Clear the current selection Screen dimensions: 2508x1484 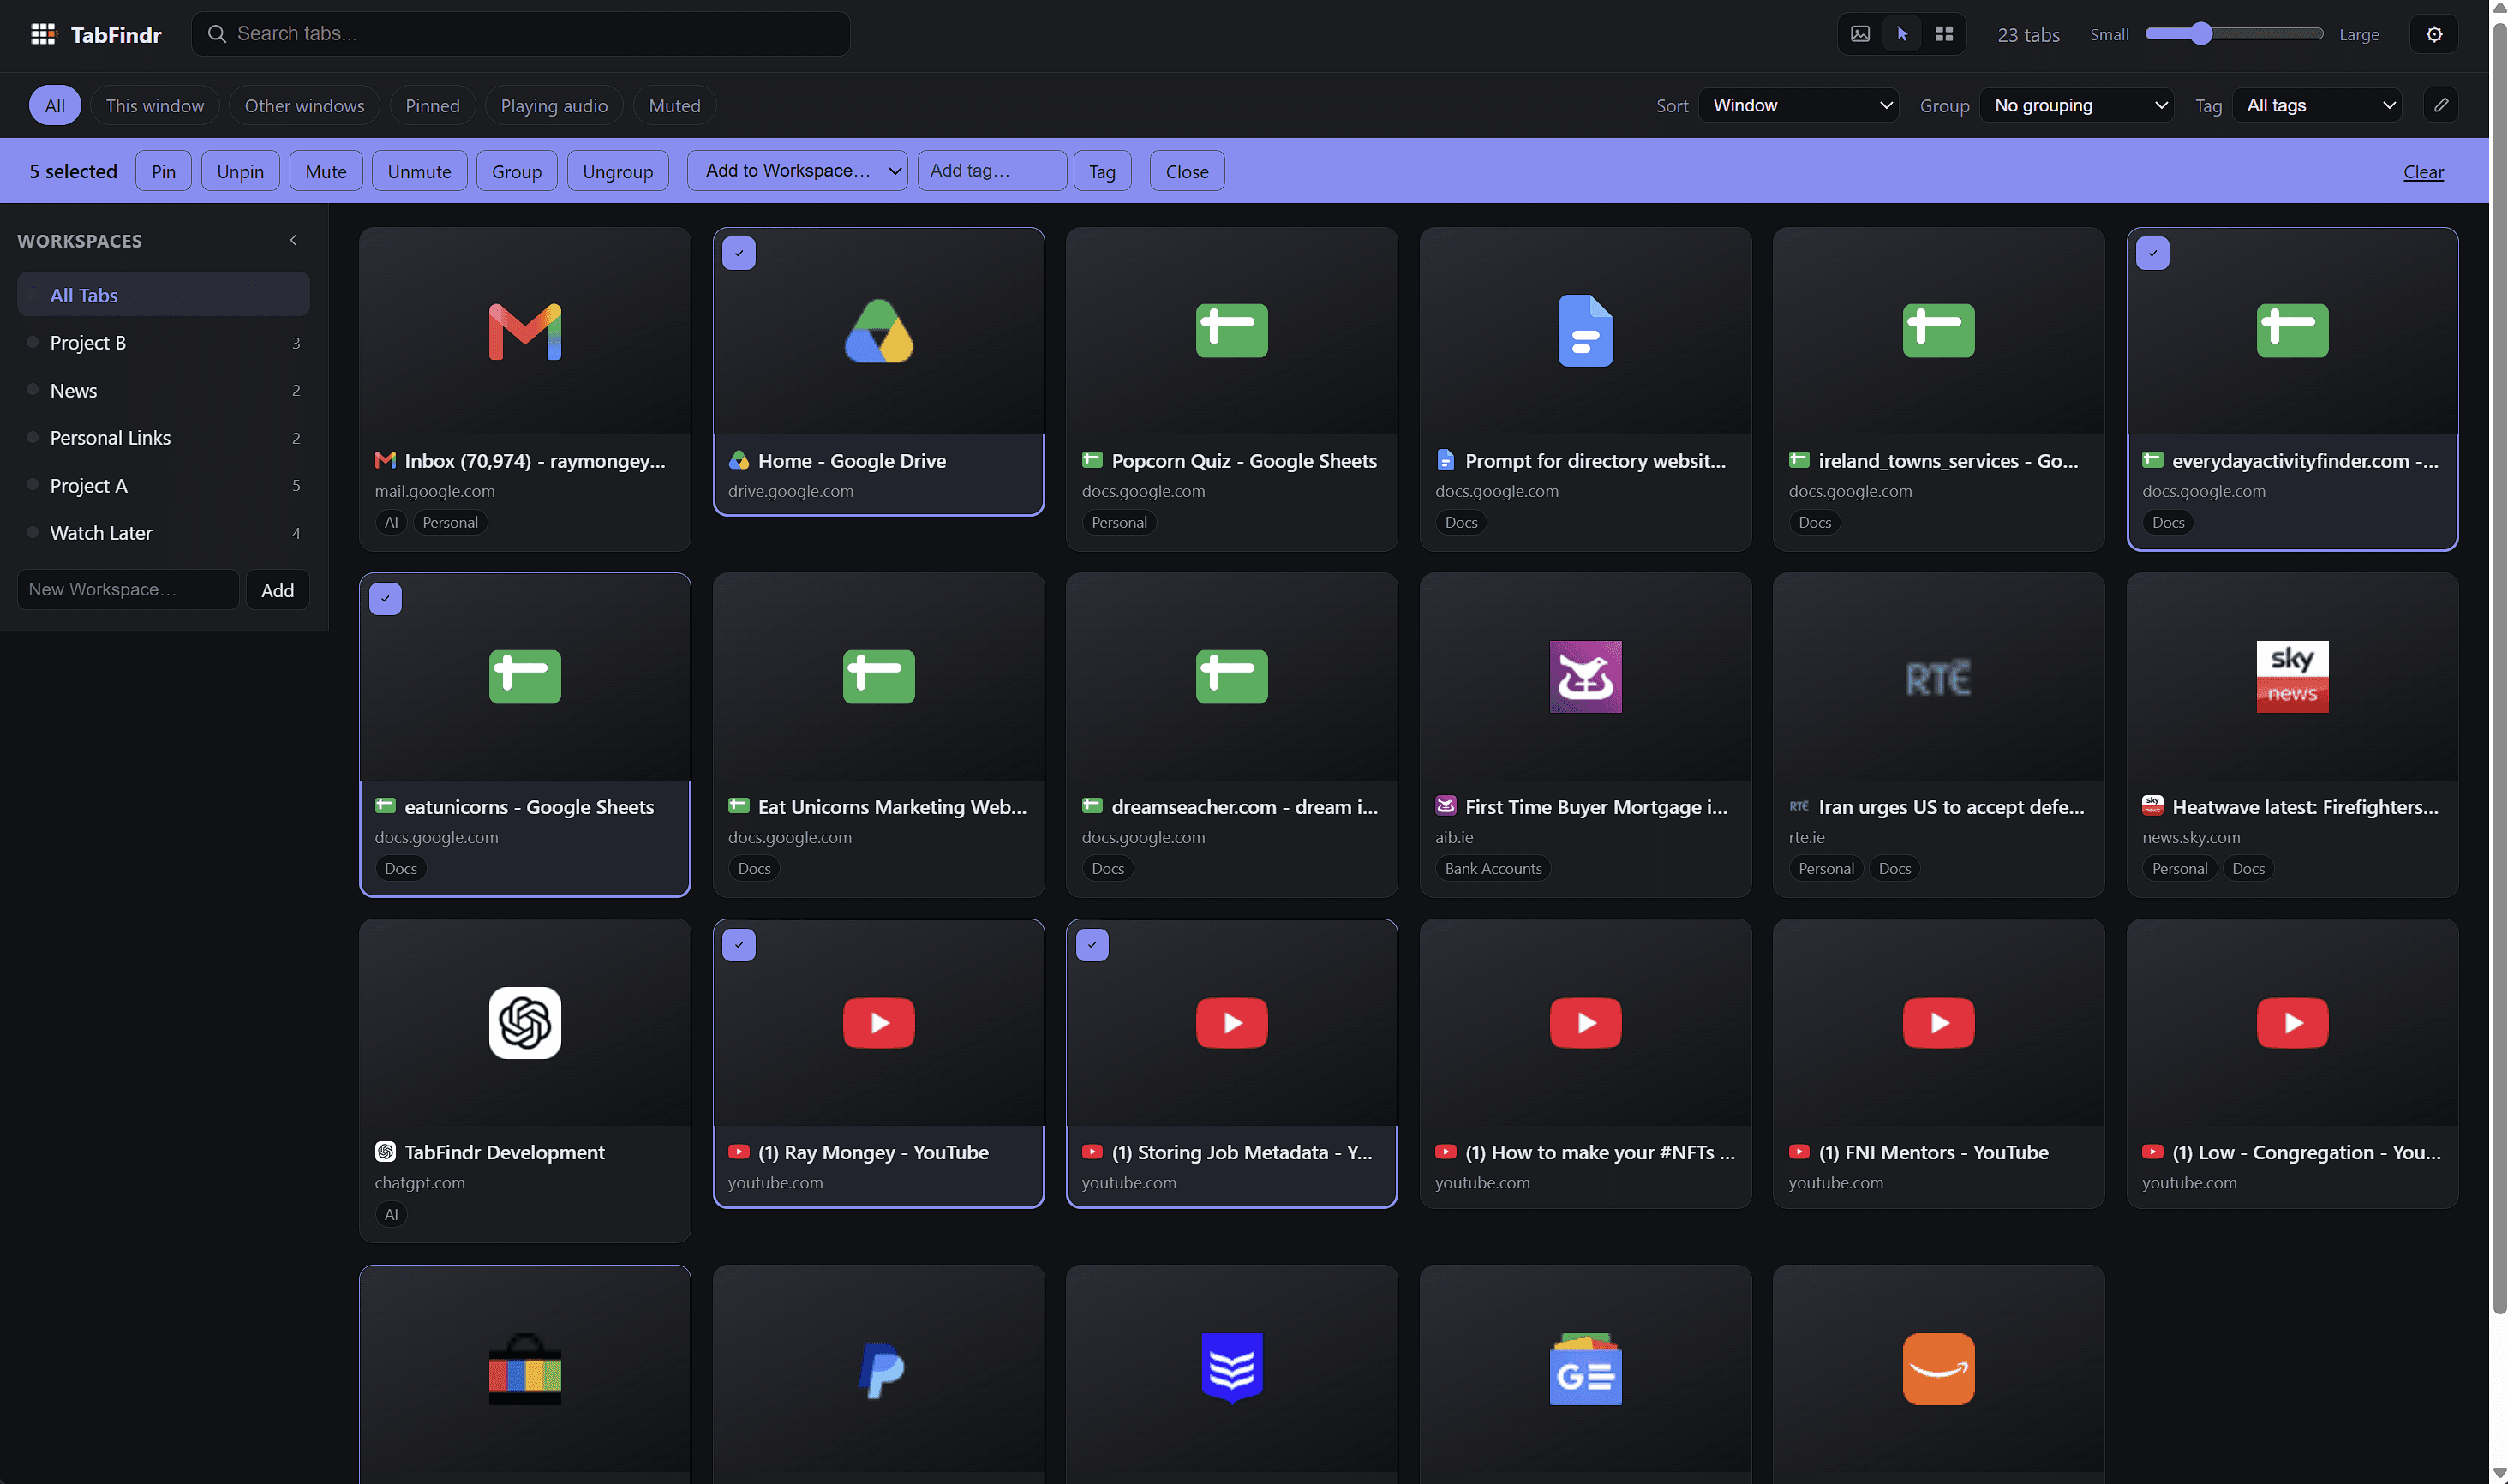(2422, 171)
